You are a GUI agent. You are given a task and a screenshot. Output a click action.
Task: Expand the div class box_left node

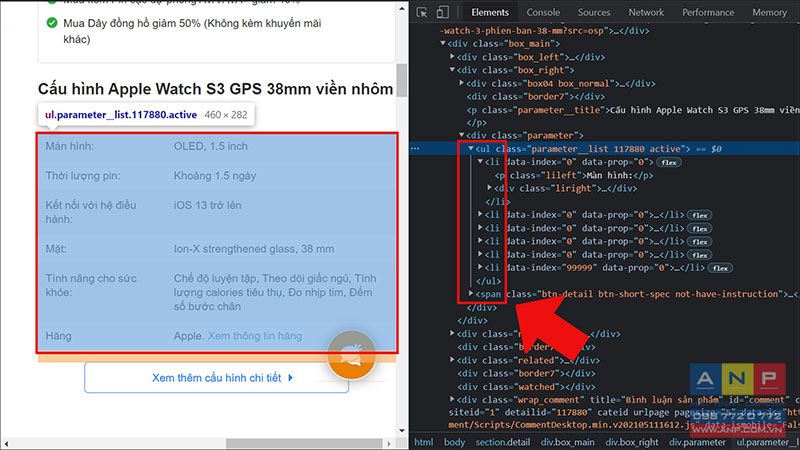pos(452,57)
